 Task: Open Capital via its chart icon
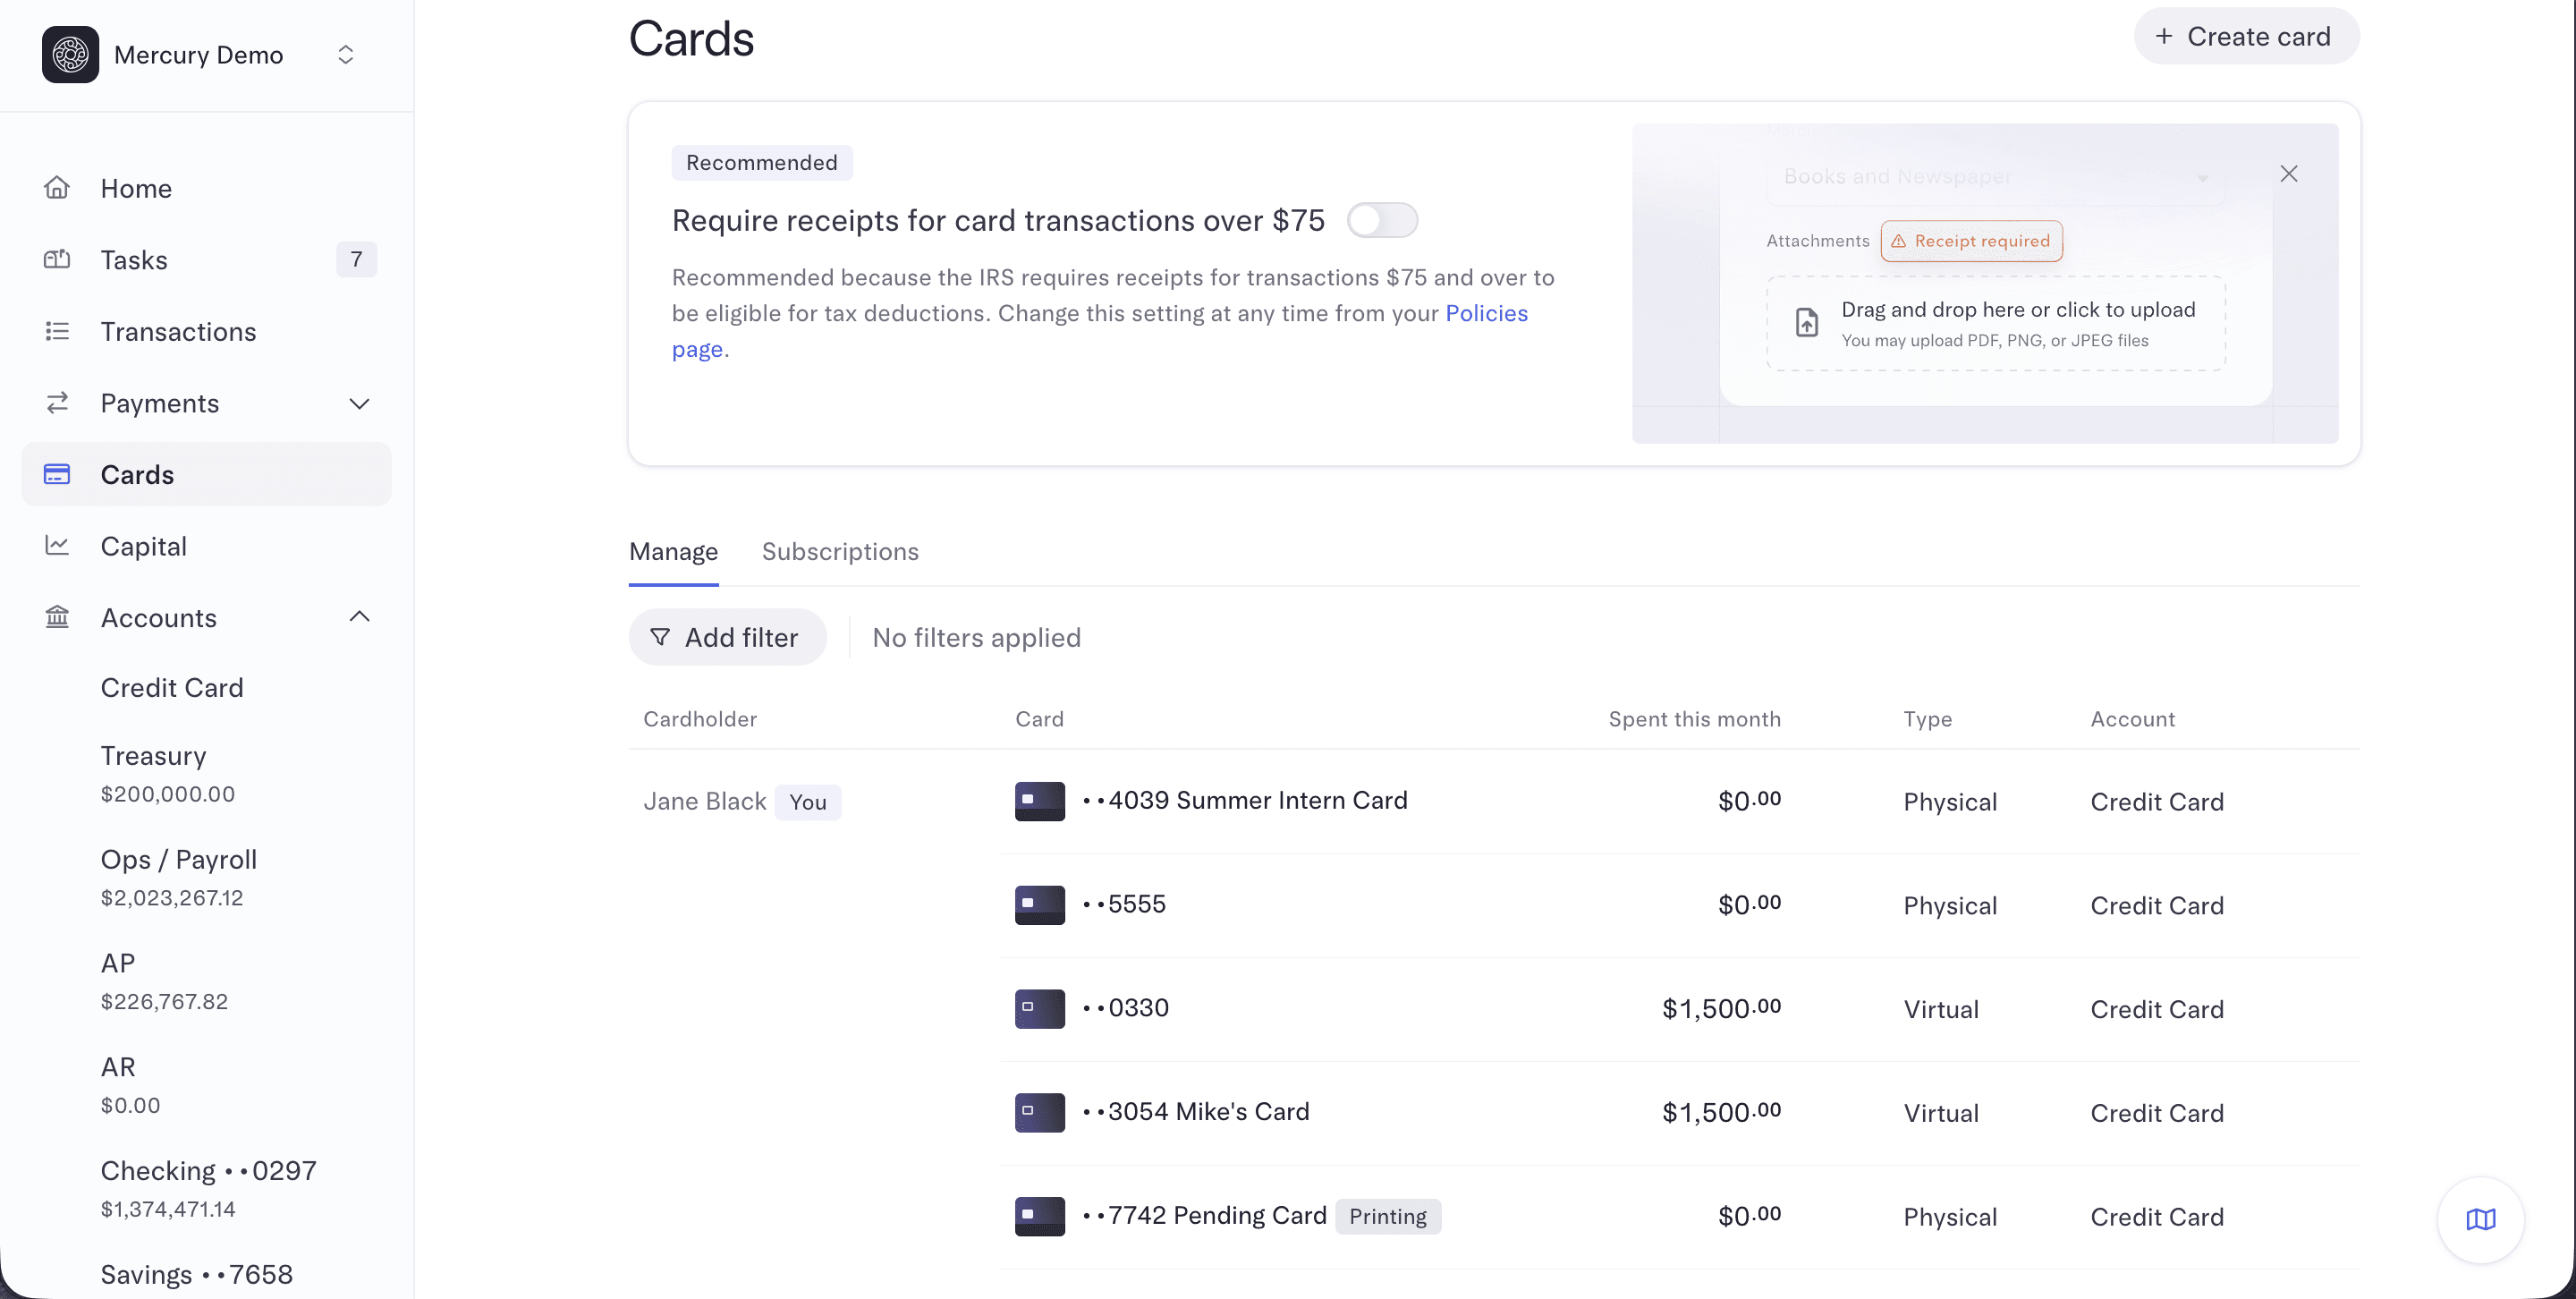click(57, 546)
